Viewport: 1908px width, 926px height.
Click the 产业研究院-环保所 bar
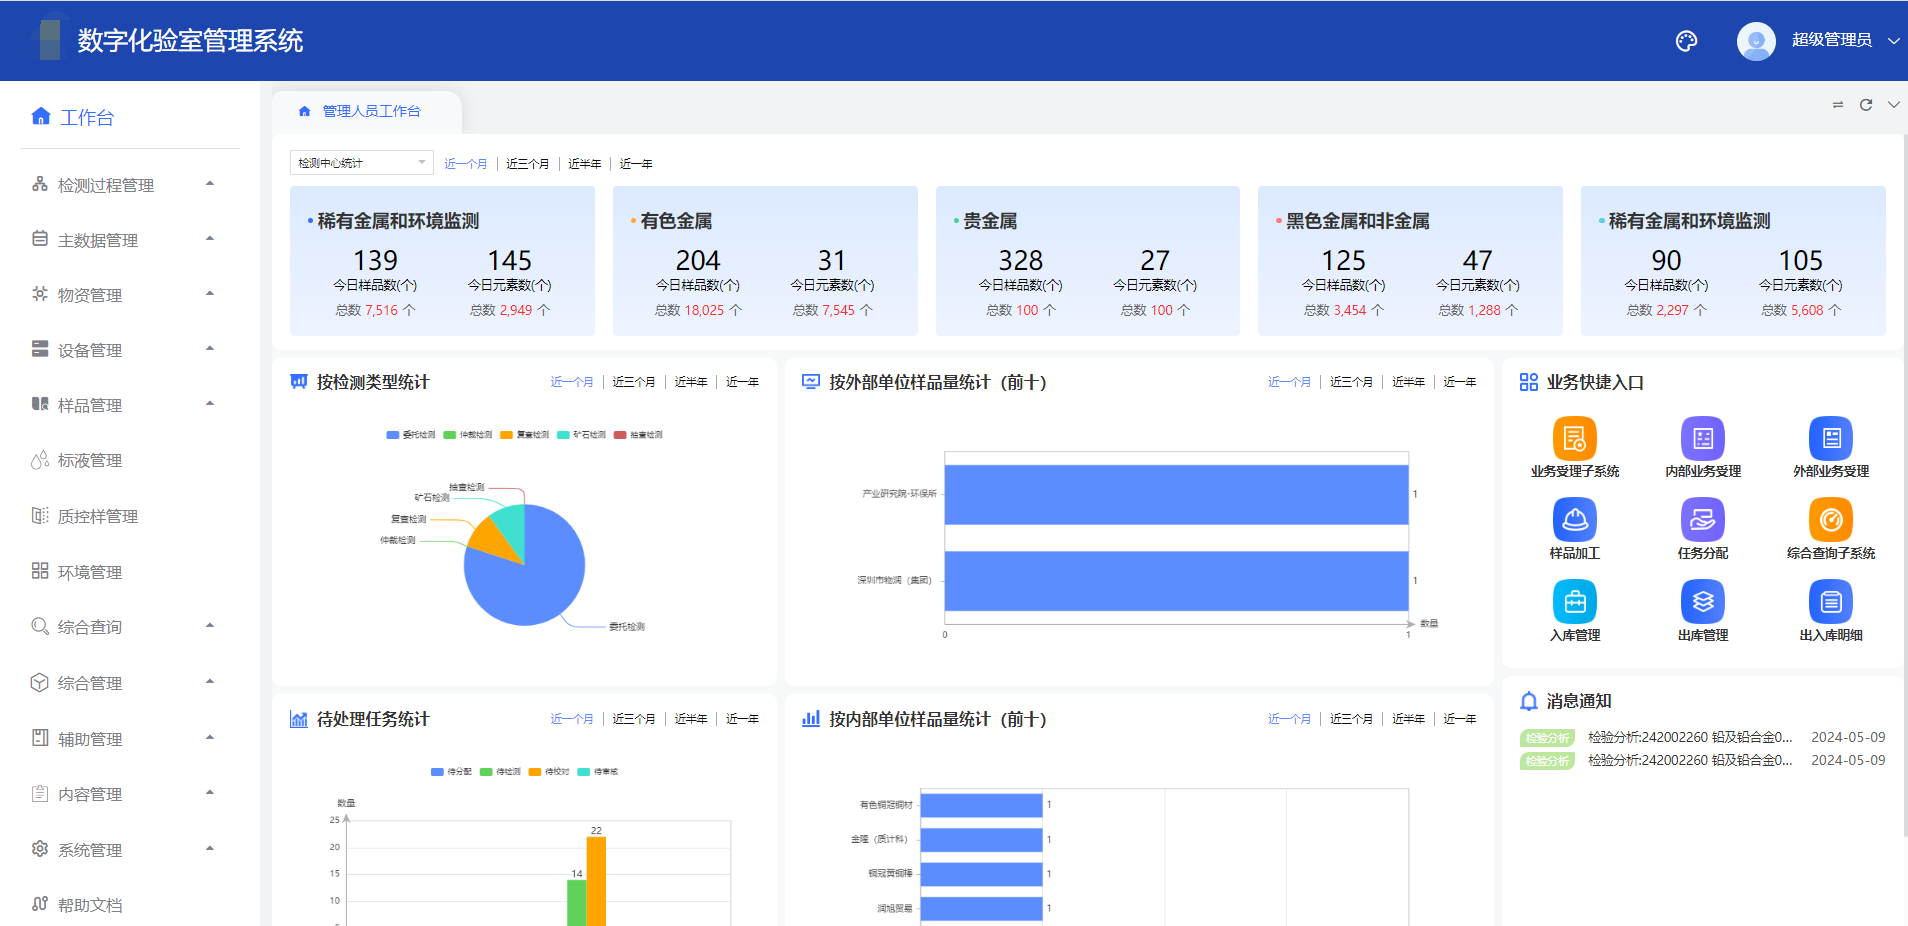1176,494
